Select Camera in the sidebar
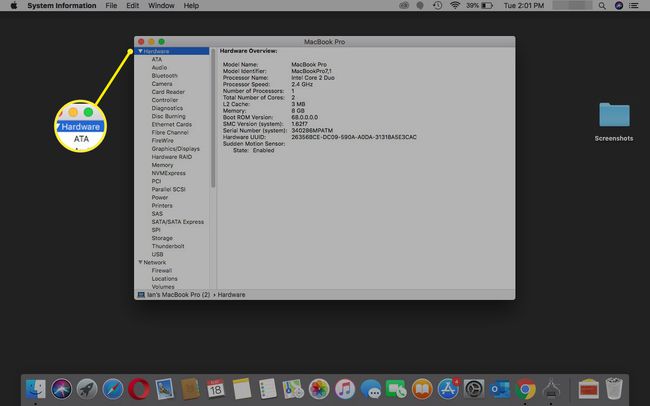 pos(162,84)
